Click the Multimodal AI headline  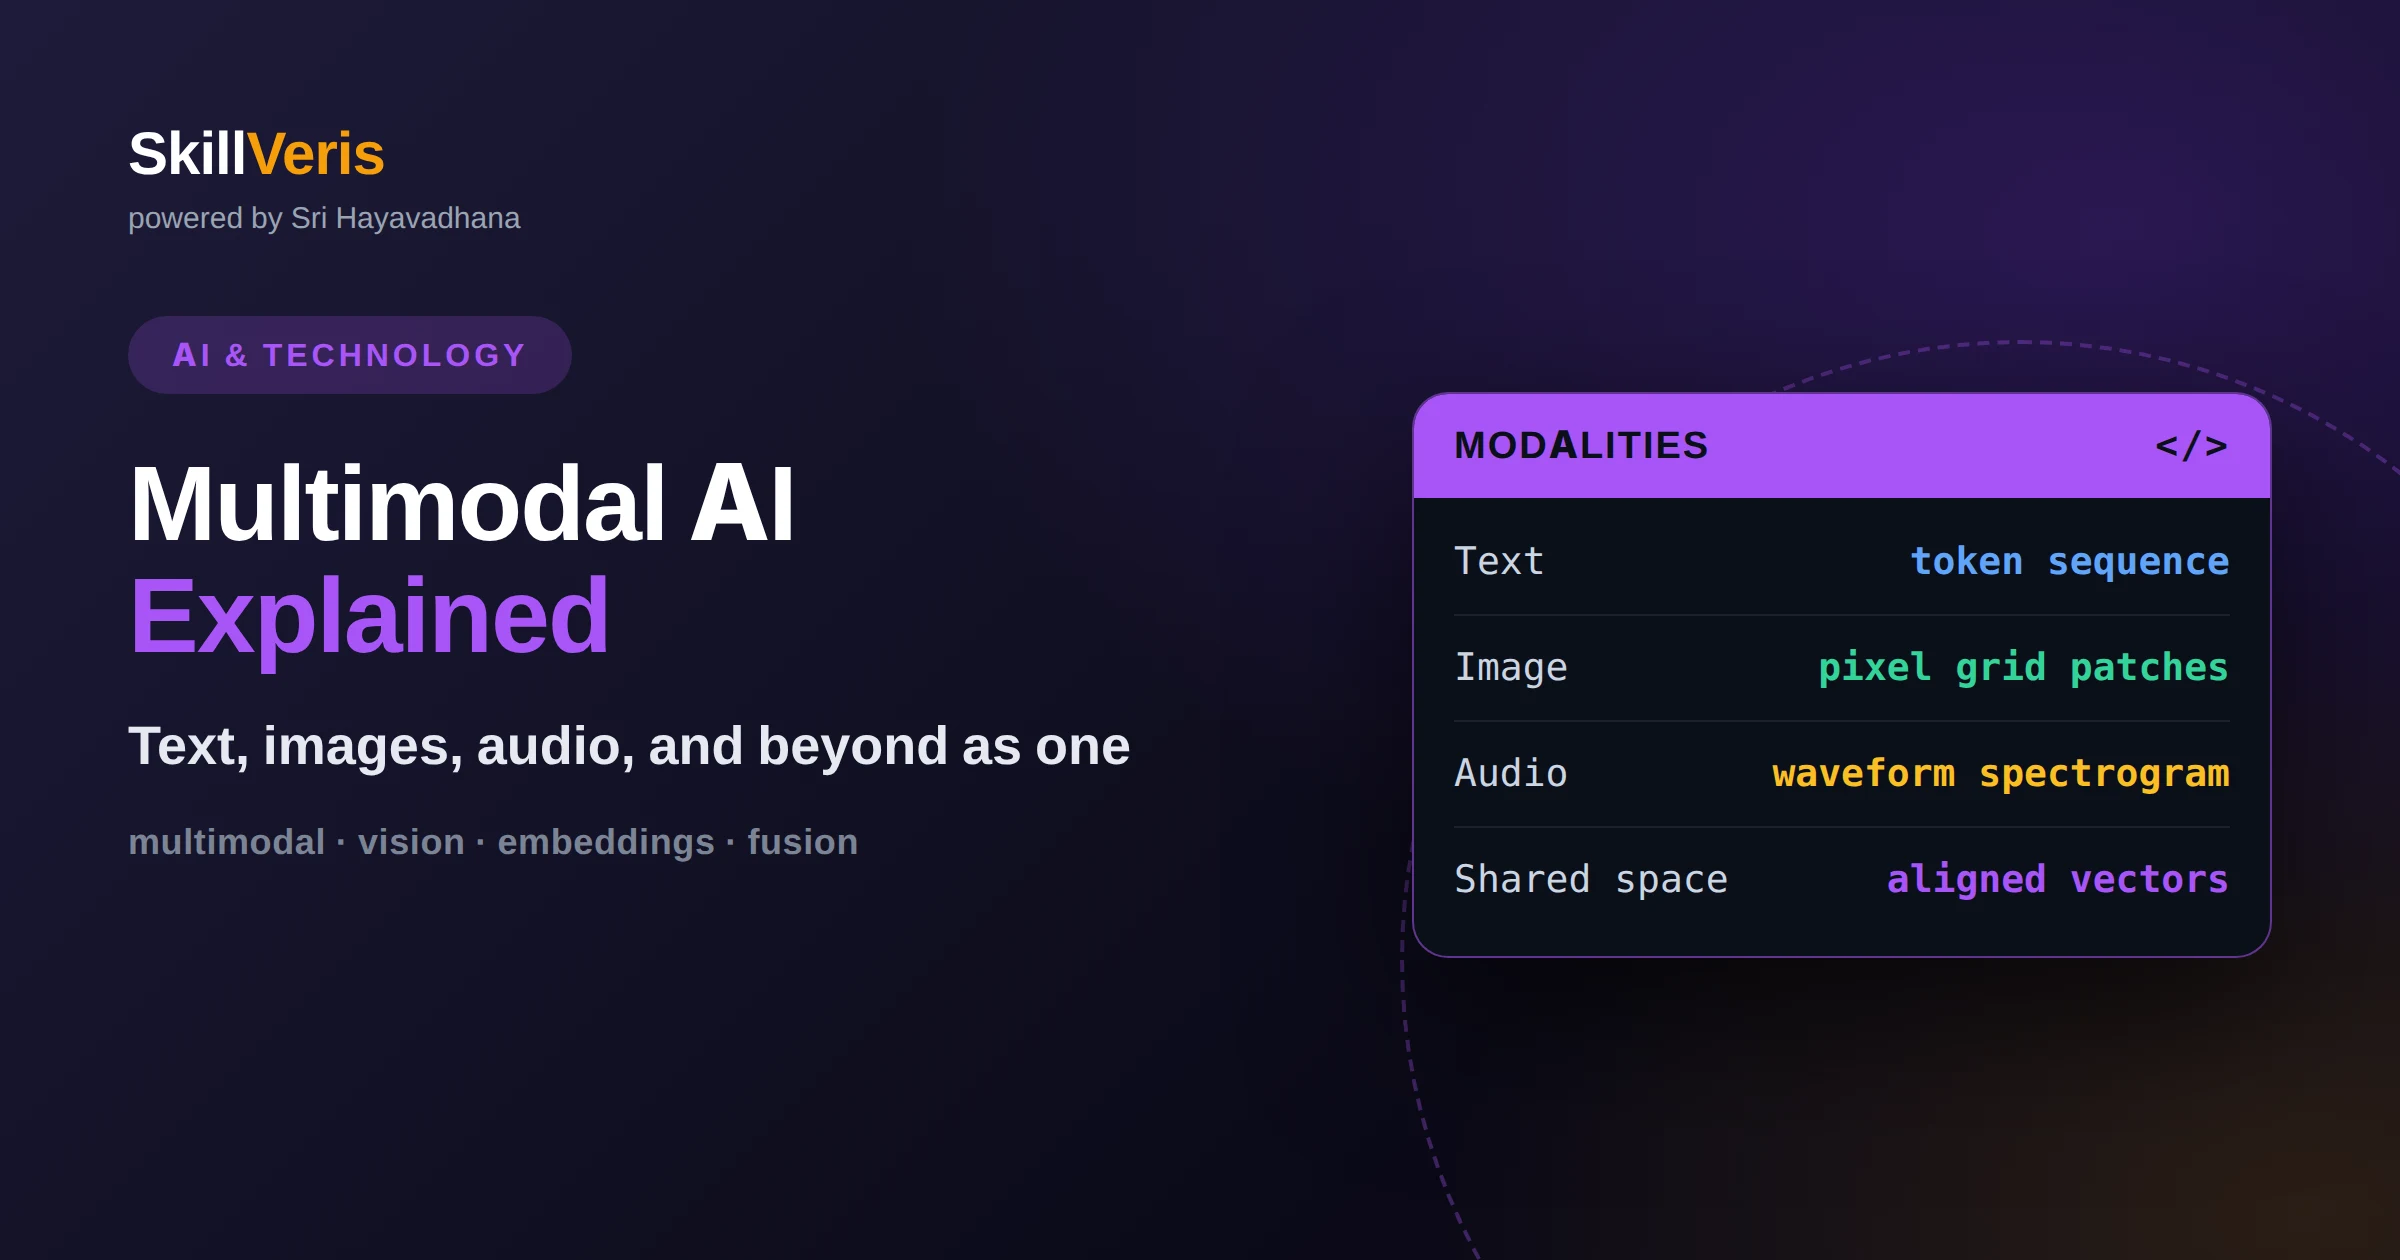click(461, 504)
